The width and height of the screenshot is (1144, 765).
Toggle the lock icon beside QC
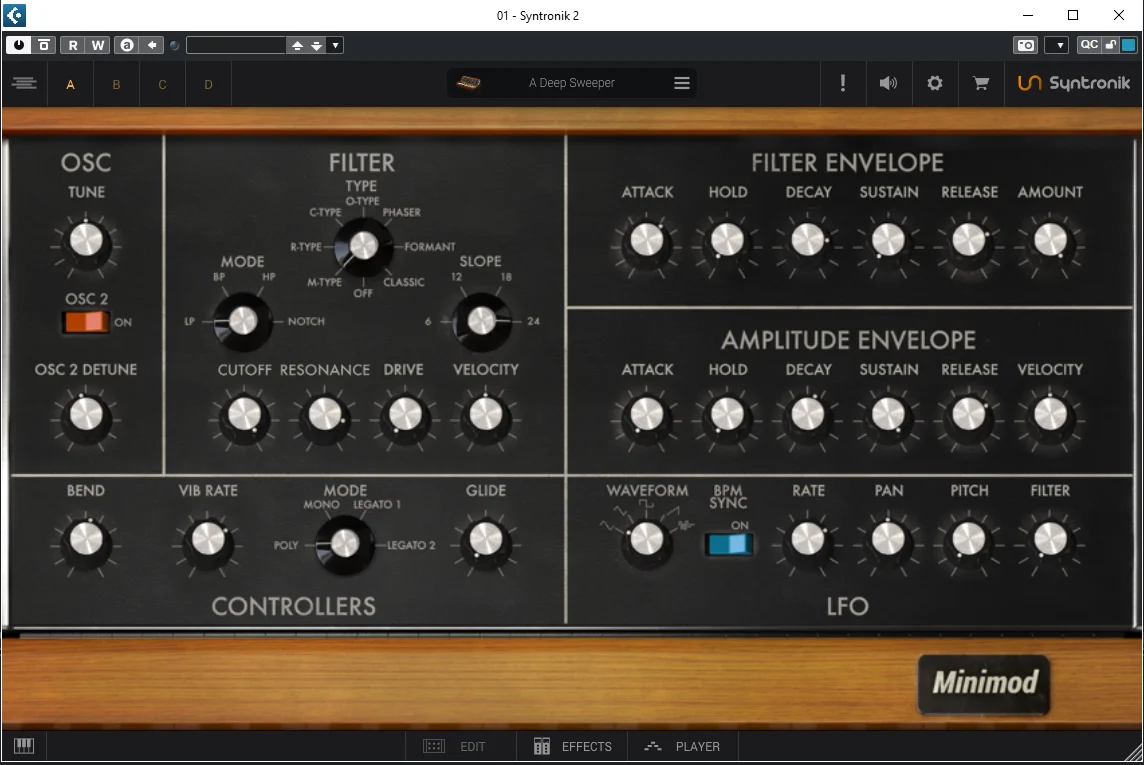(1110, 45)
